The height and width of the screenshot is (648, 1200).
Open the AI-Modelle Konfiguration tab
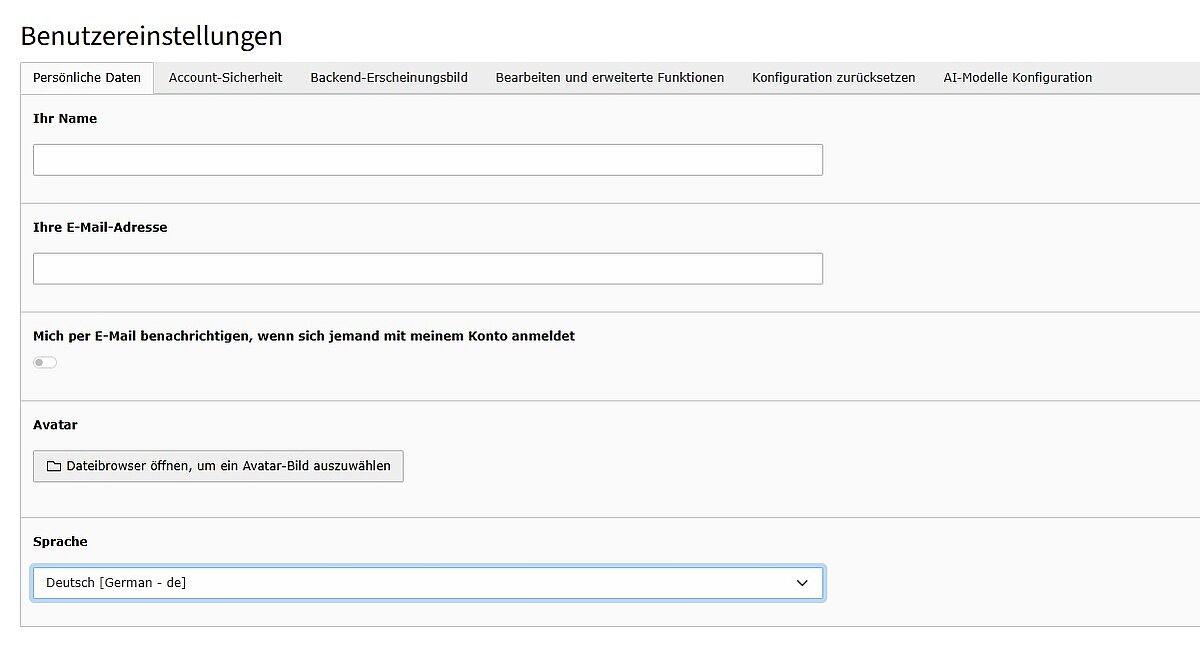pyautogui.click(x=1017, y=77)
